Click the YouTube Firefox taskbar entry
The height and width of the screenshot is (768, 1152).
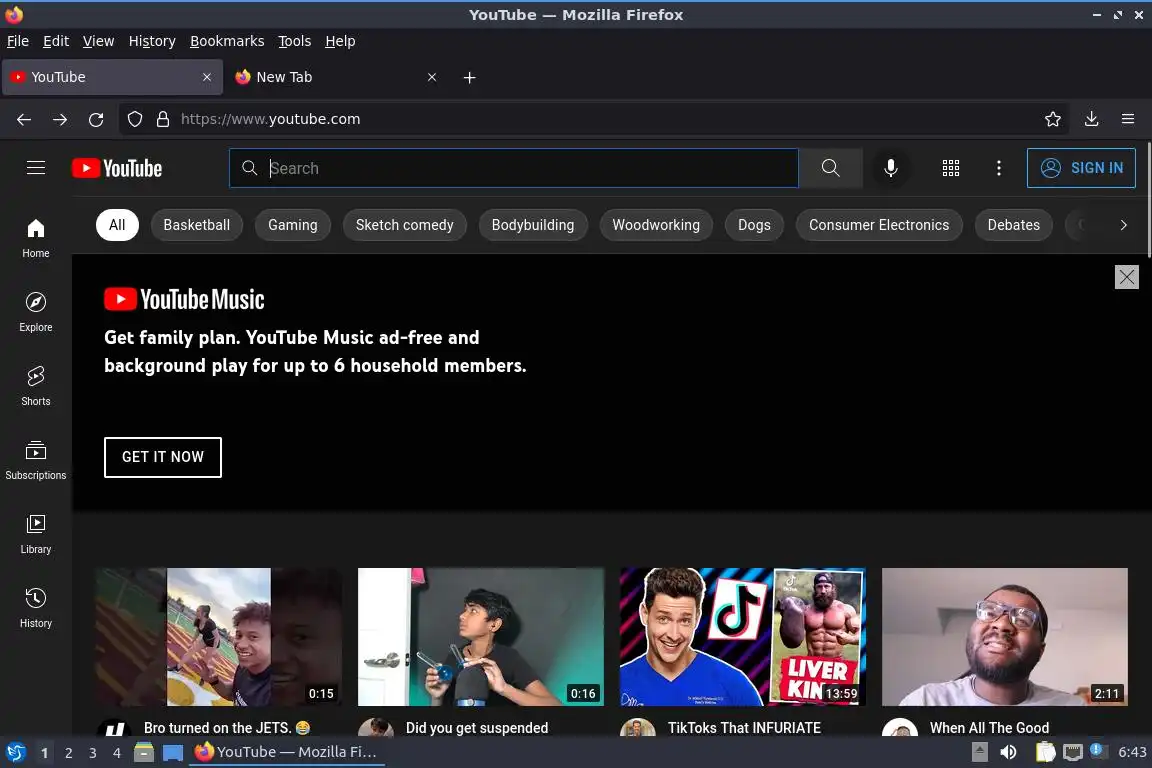pyautogui.click(x=287, y=753)
